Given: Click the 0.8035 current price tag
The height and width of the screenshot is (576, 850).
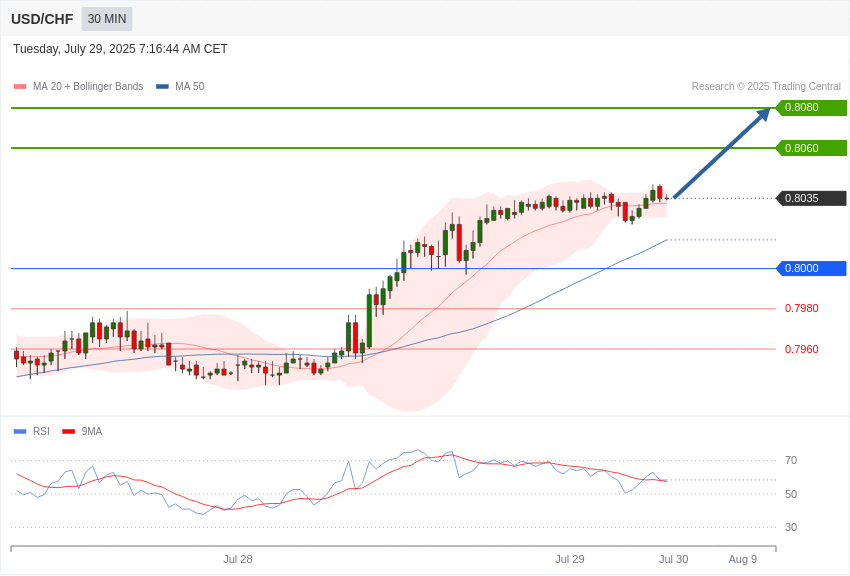Looking at the screenshot, I should coord(811,198).
